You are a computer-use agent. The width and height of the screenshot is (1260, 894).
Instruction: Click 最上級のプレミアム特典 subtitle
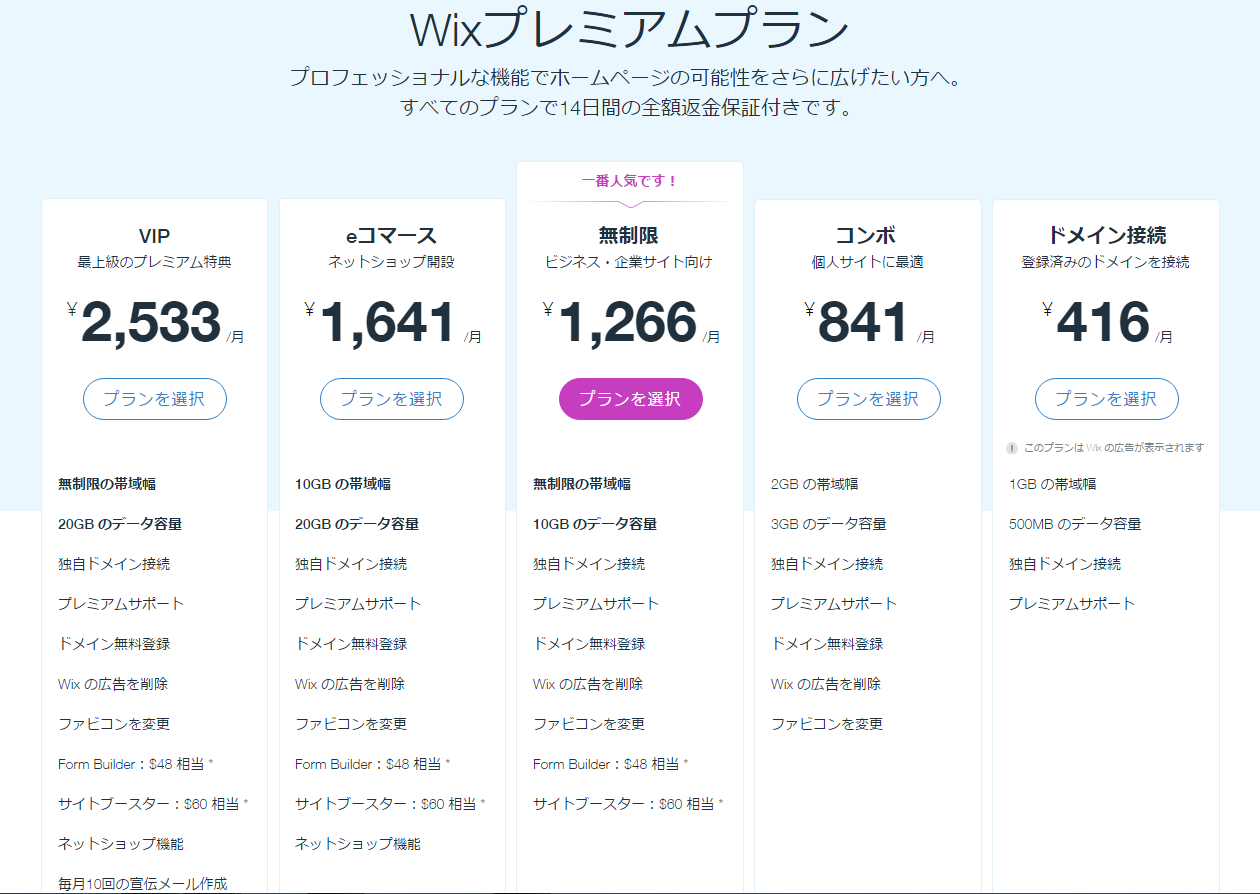pos(155,263)
